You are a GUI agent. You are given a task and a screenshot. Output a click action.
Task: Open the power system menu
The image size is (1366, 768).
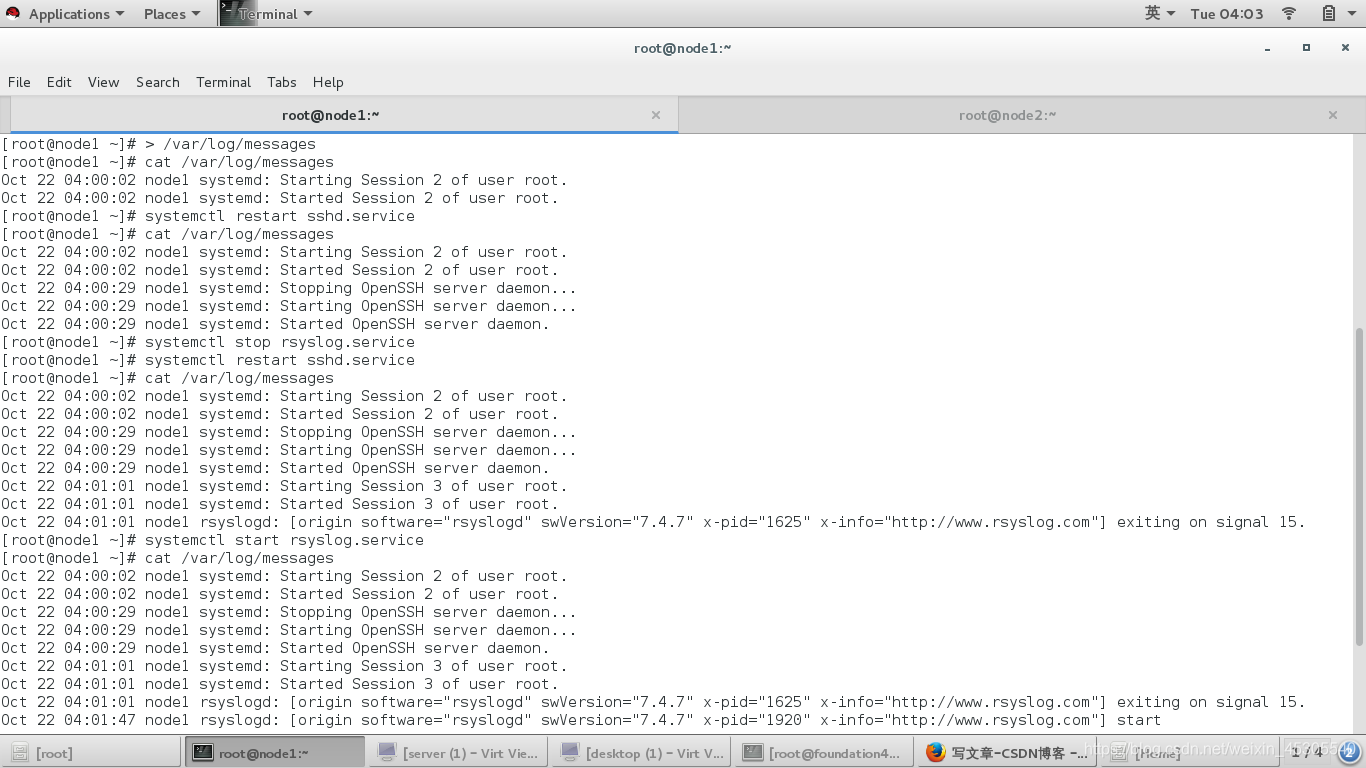click(1352, 13)
